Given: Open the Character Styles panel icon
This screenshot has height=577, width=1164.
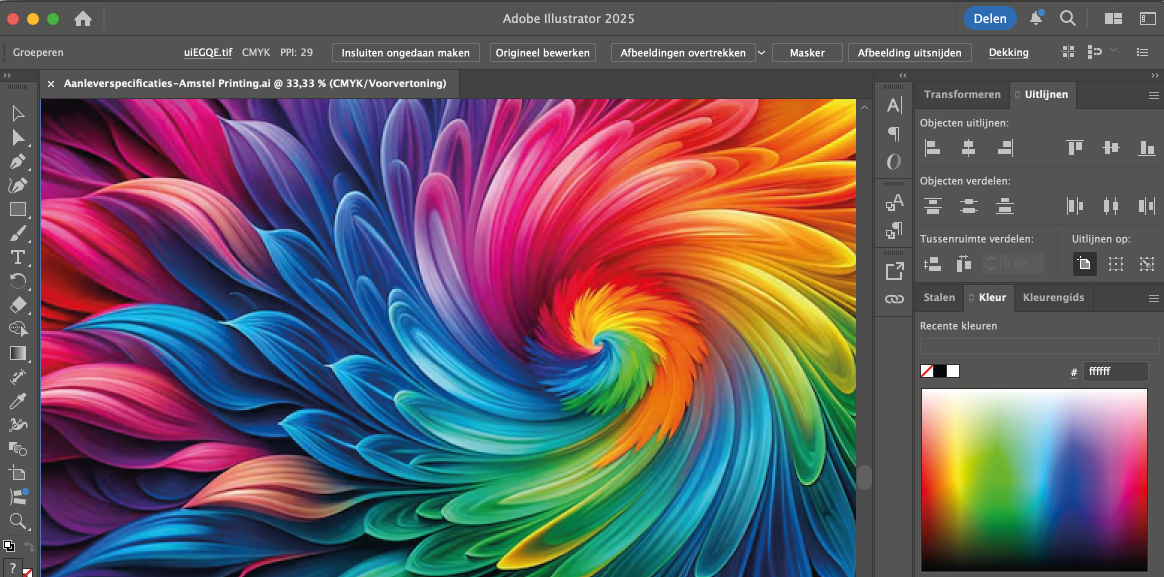Looking at the screenshot, I should click(895, 202).
